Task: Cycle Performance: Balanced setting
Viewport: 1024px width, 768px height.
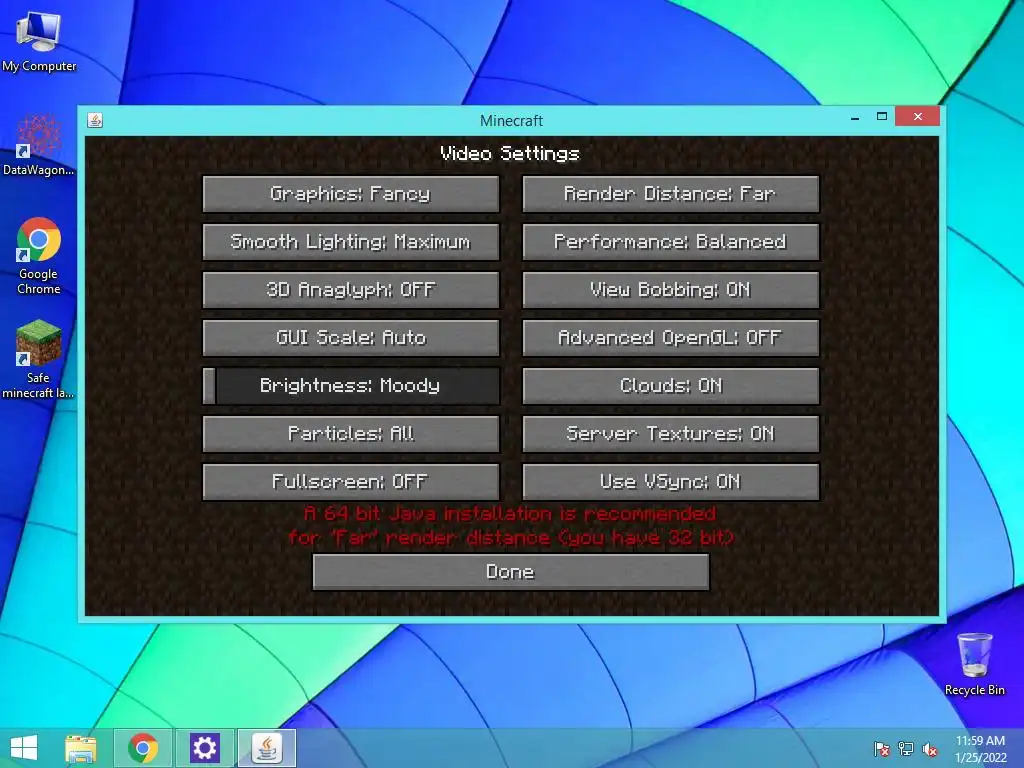Action: (x=671, y=242)
